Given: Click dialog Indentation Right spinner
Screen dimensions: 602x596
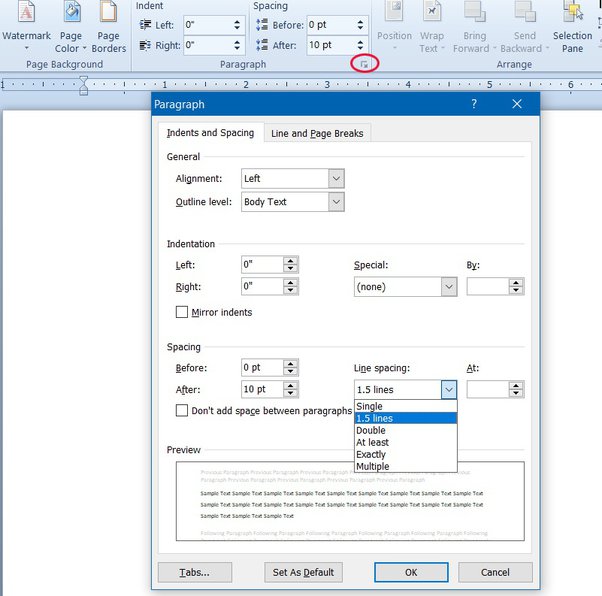Looking at the screenshot, I should pos(291,286).
